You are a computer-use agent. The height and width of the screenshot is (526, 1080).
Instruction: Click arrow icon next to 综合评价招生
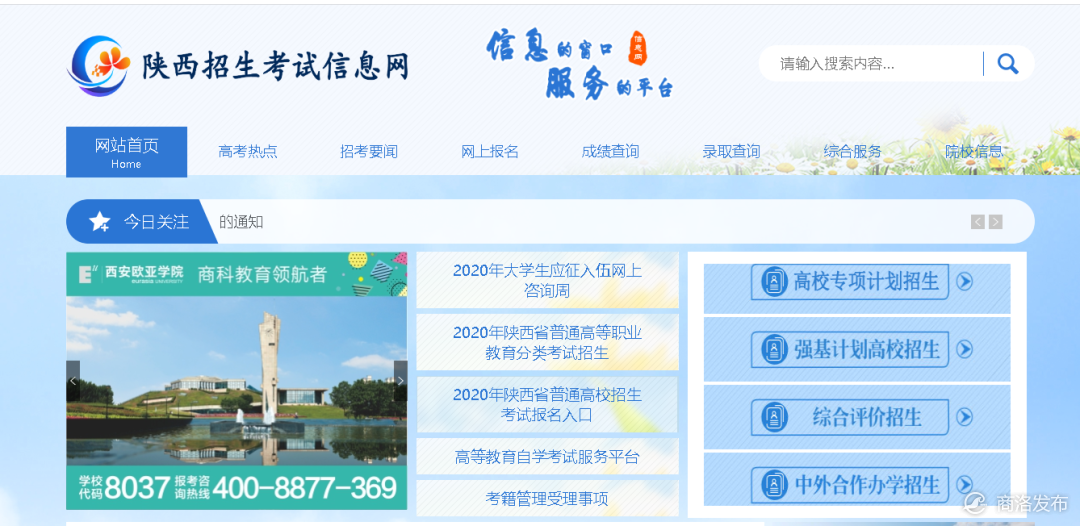965,417
